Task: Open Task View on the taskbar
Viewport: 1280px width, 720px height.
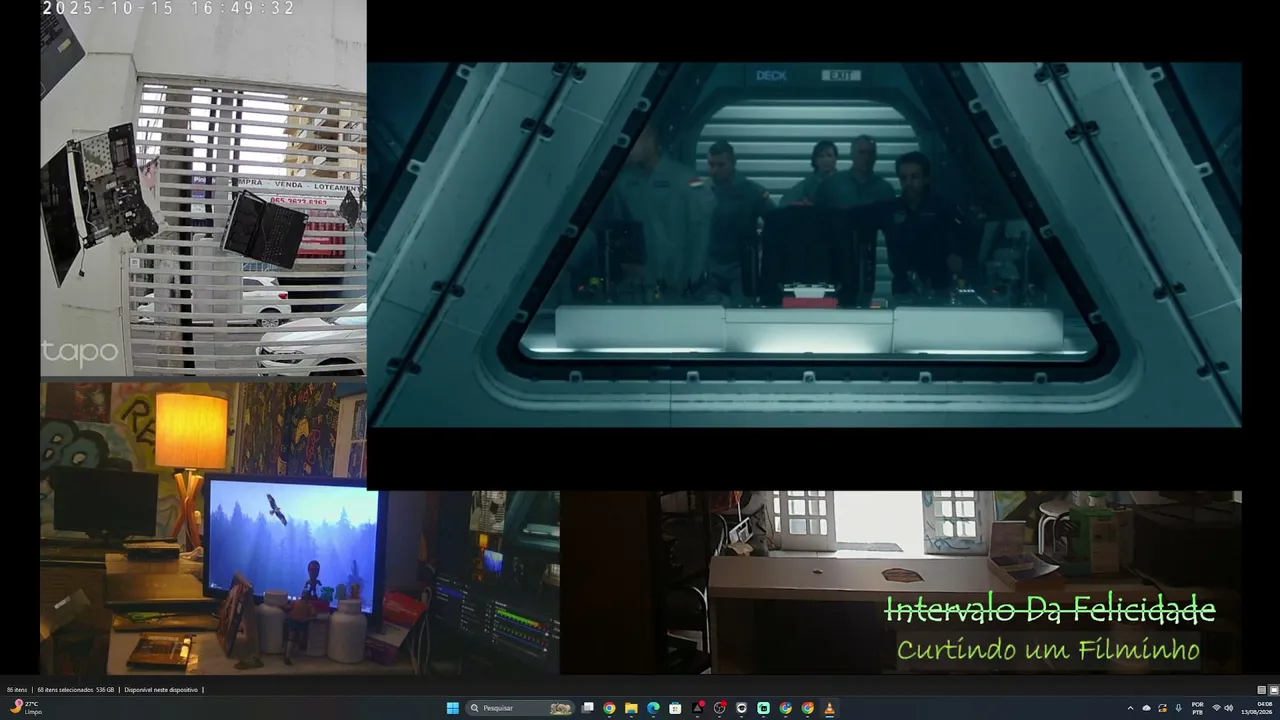Action: [588, 708]
